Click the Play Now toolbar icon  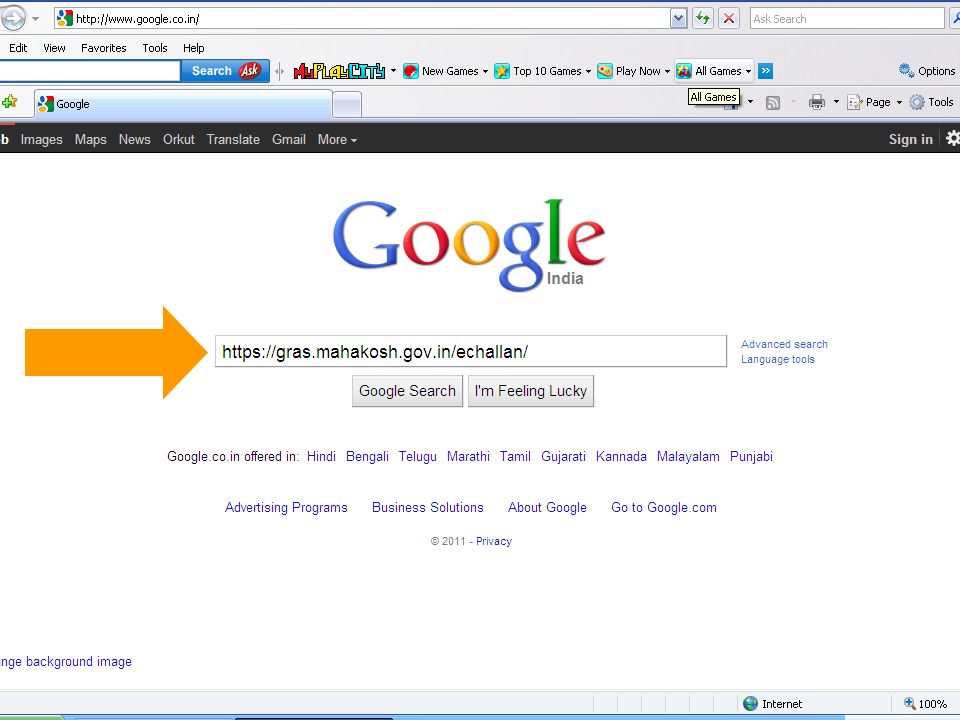click(x=605, y=71)
